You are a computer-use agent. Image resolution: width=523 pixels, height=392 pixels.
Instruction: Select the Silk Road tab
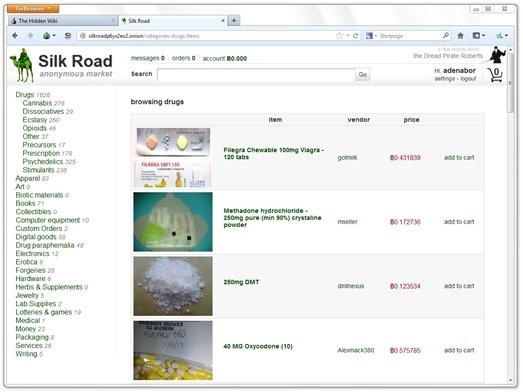(172, 21)
